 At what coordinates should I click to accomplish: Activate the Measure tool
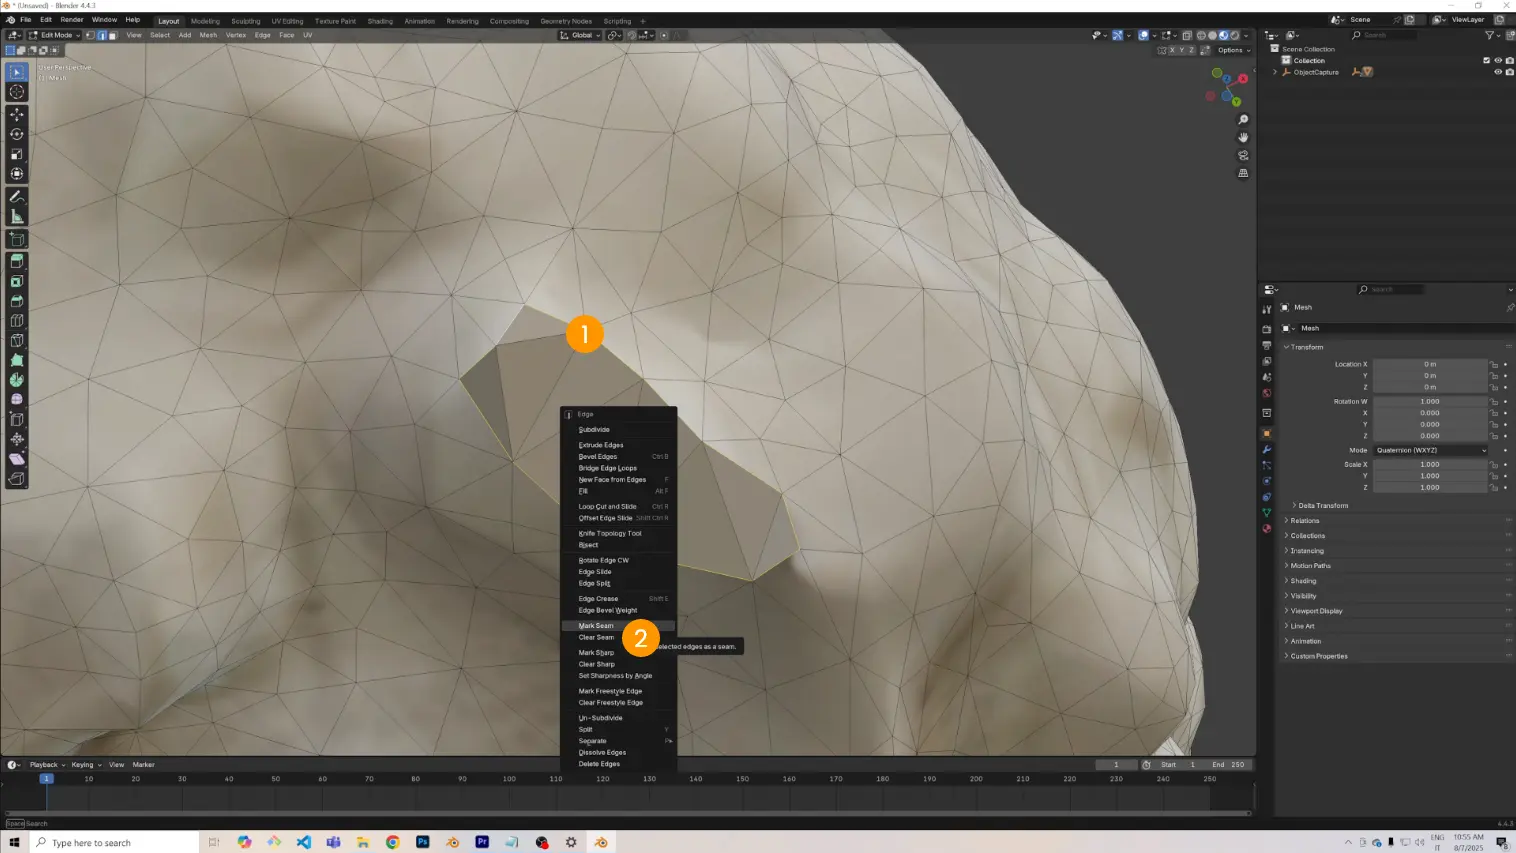[17, 217]
